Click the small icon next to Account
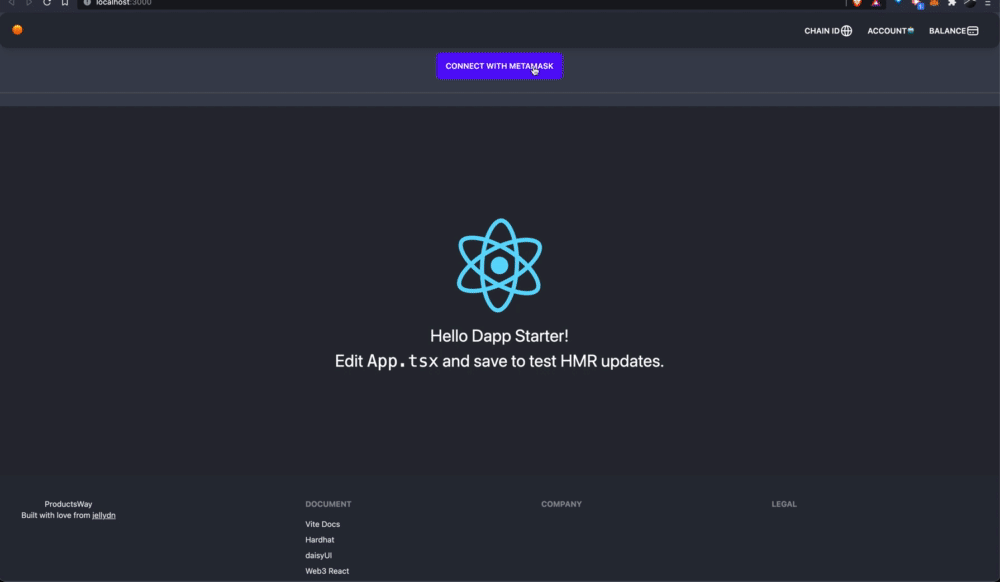The width and height of the screenshot is (1000, 582). tap(911, 30)
